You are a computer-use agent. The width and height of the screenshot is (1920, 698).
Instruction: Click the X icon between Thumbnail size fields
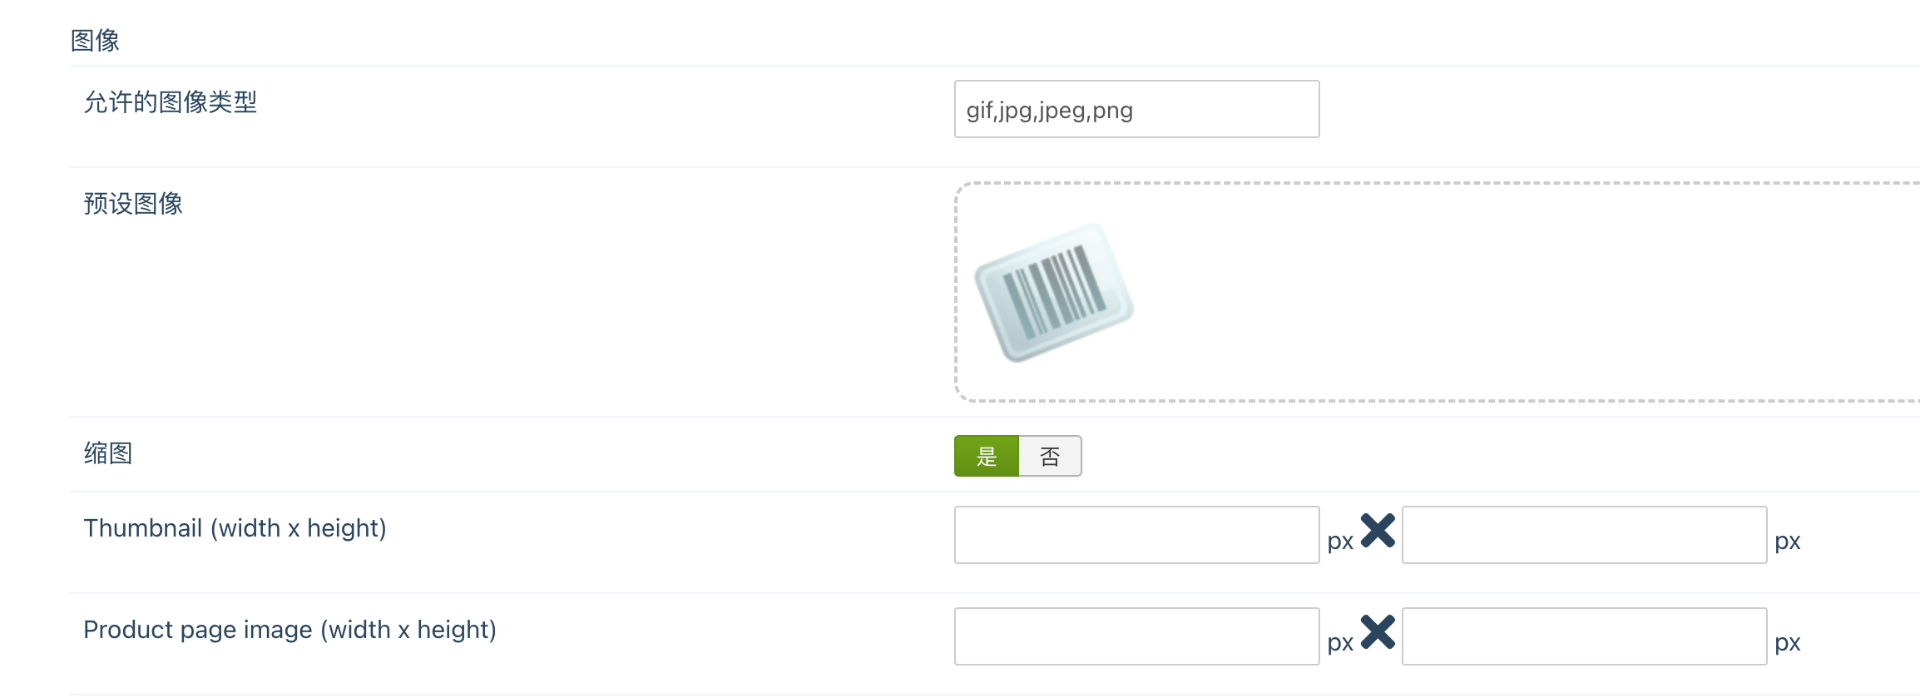coord(1377,530)
